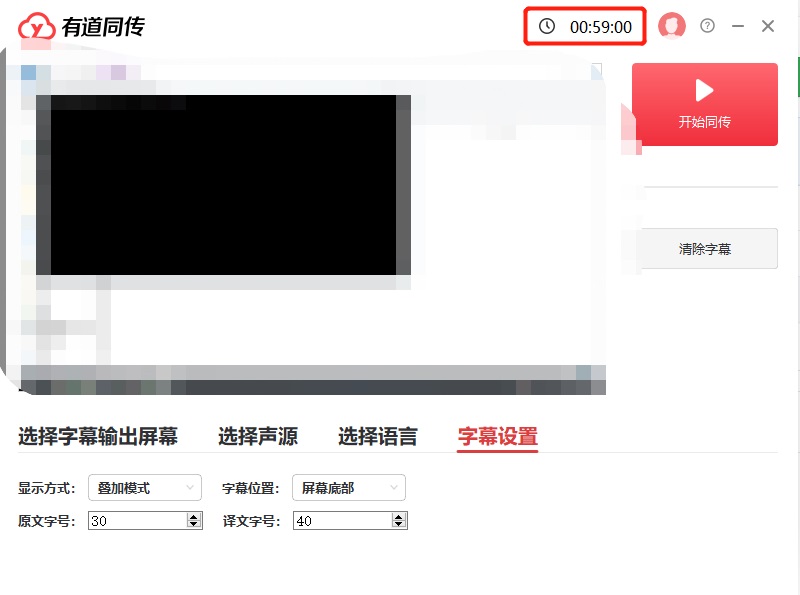Decrease 原文字号 with down arrow

pos(194,525)
